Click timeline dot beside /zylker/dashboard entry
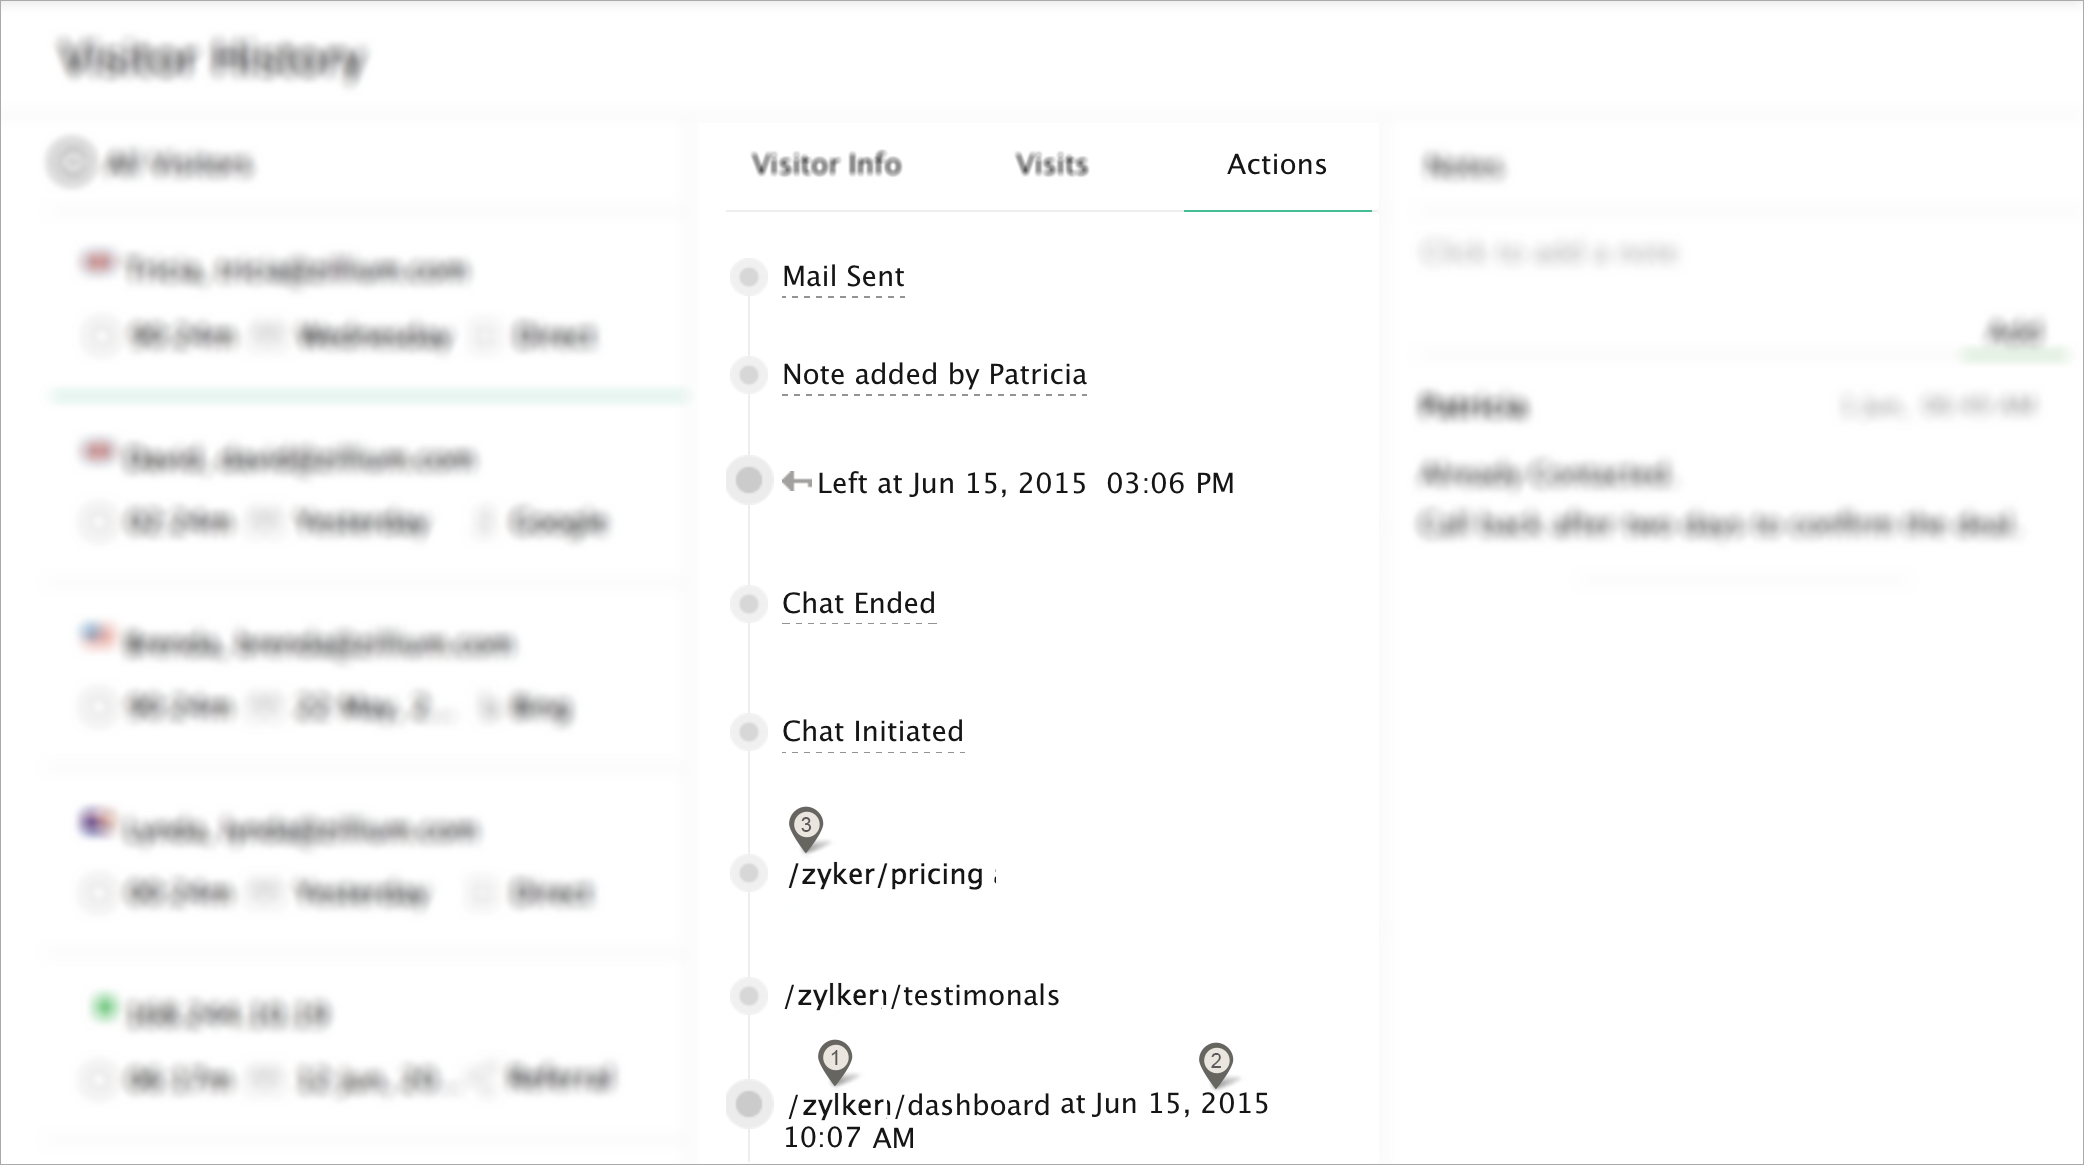2084x1165 pixels. [749, 1105]
